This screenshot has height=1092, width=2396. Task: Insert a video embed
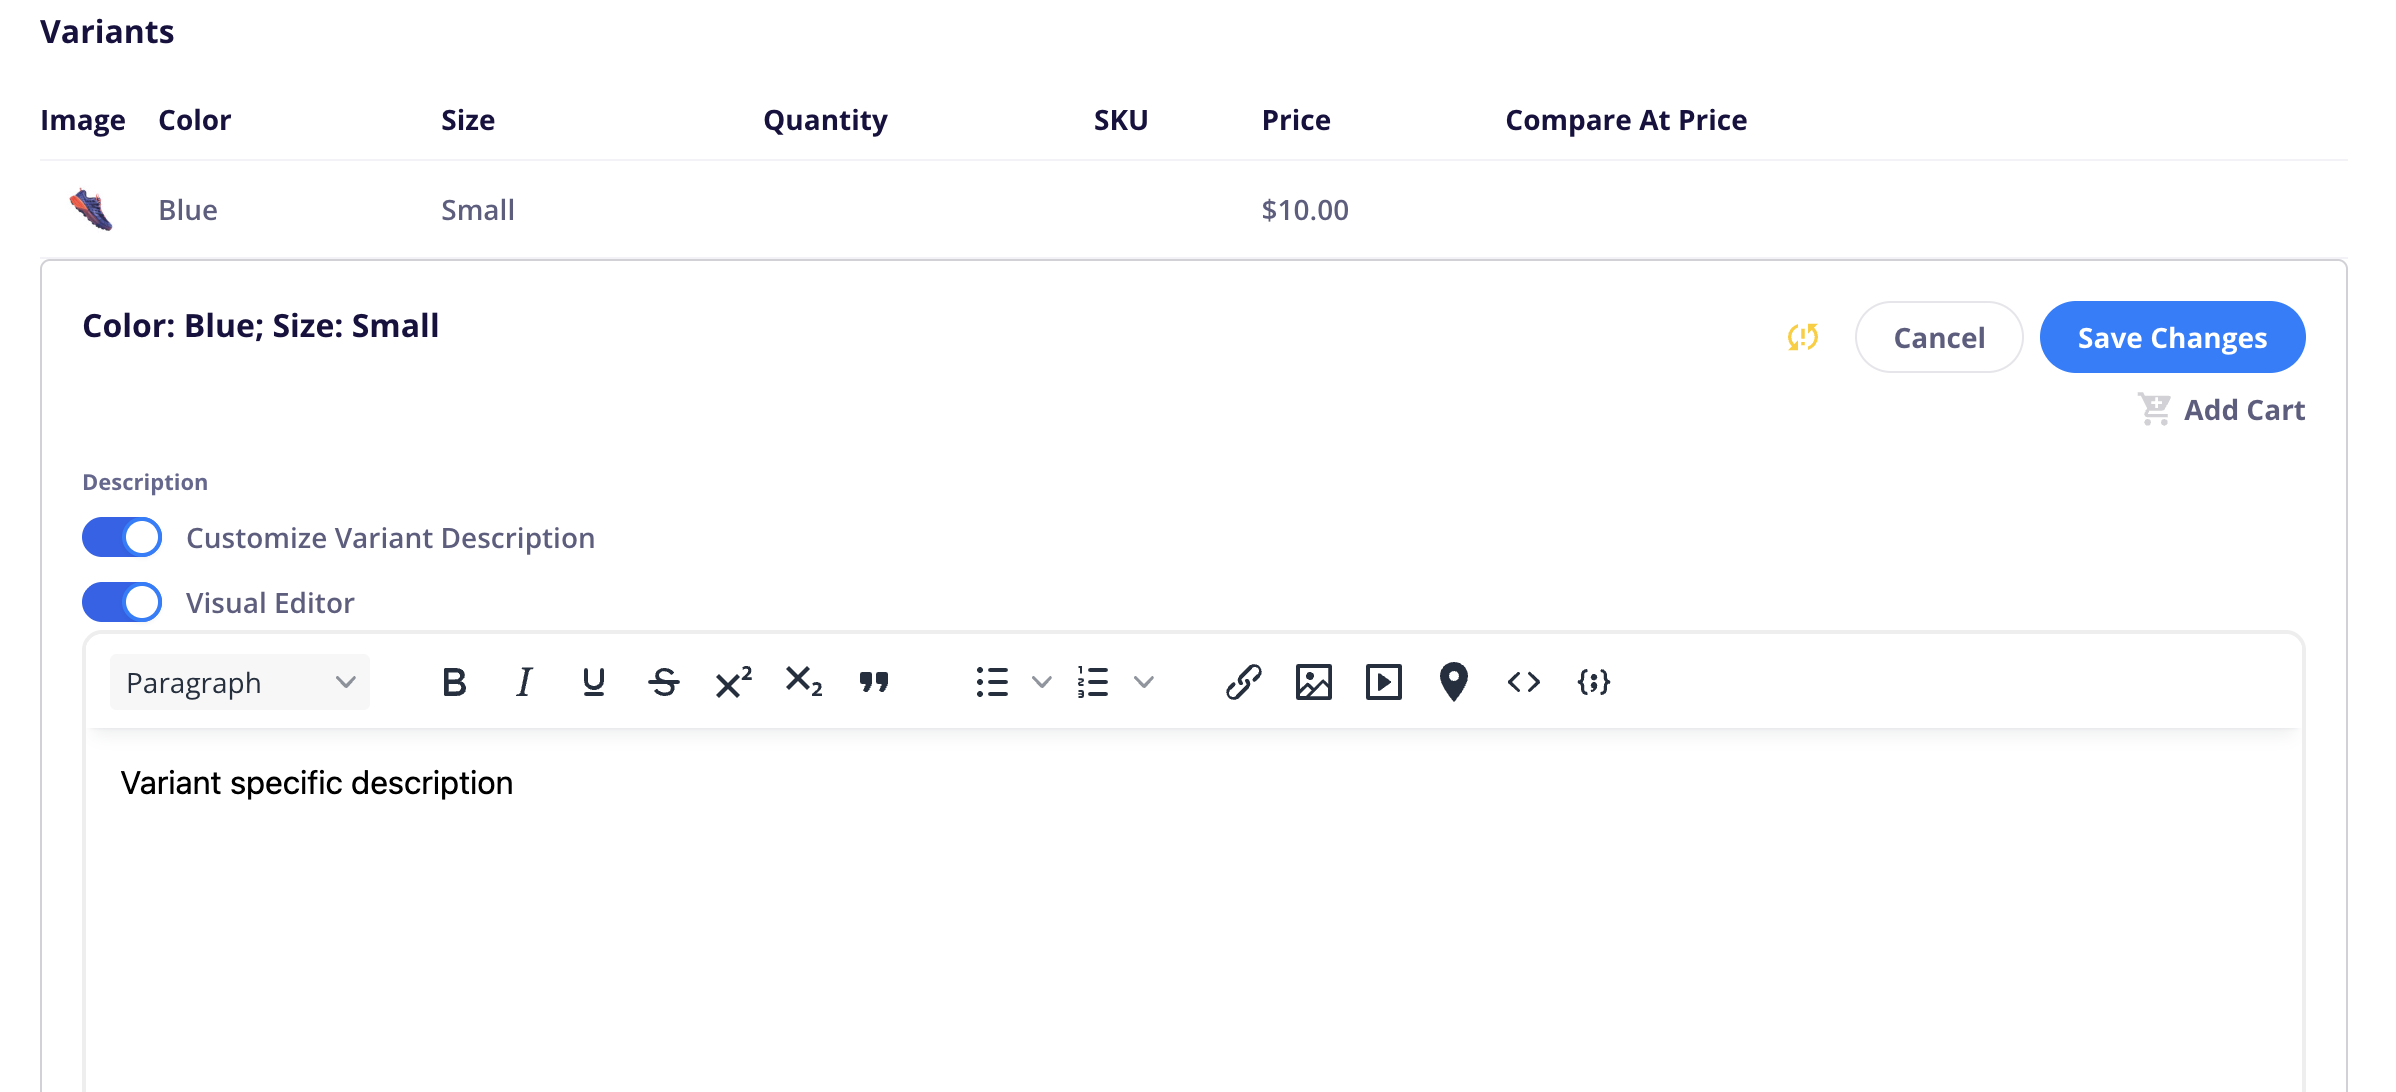[x=1383, y=682]
